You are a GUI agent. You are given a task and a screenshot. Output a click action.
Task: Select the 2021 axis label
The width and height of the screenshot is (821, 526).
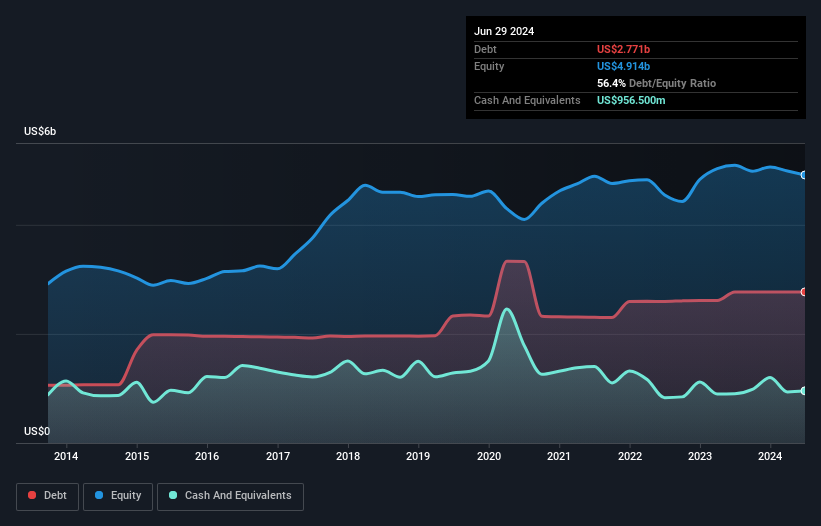point(559,456)
